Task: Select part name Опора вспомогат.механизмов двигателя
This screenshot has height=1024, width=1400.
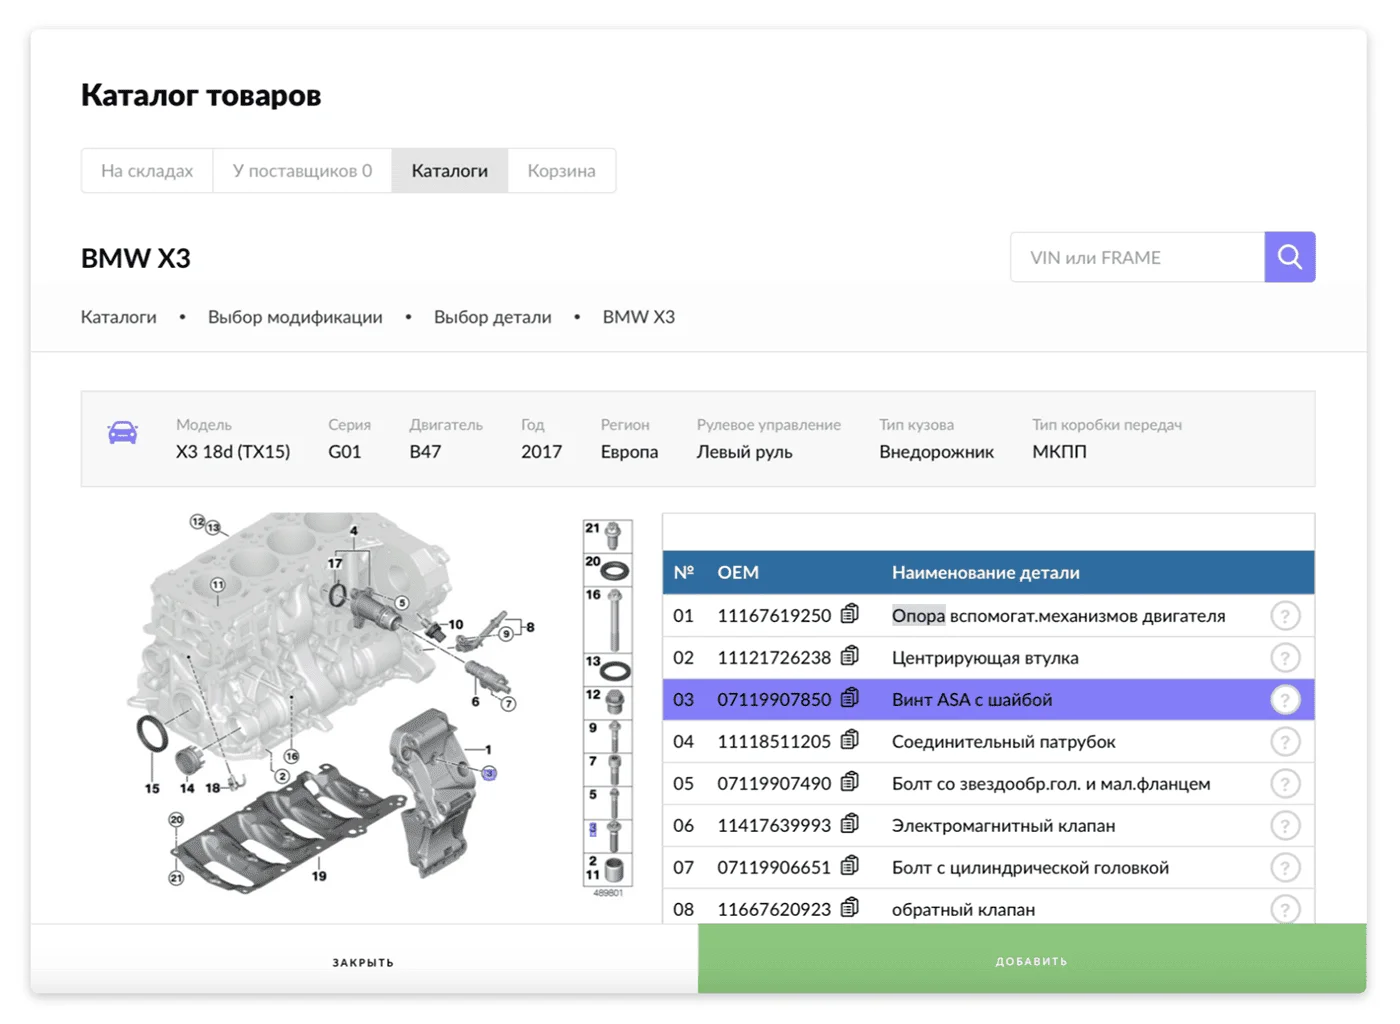Action: point(1058,616)
